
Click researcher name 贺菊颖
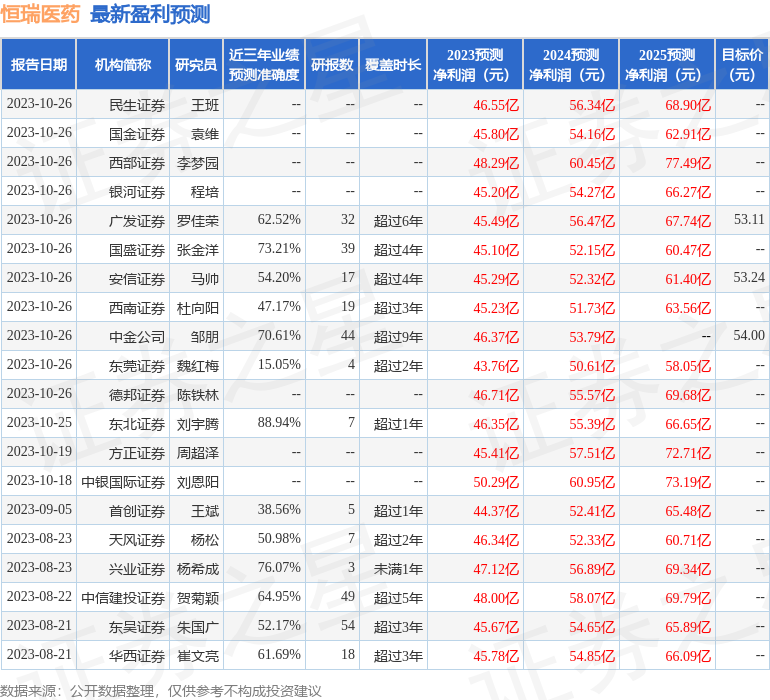(x=198, y=598)
